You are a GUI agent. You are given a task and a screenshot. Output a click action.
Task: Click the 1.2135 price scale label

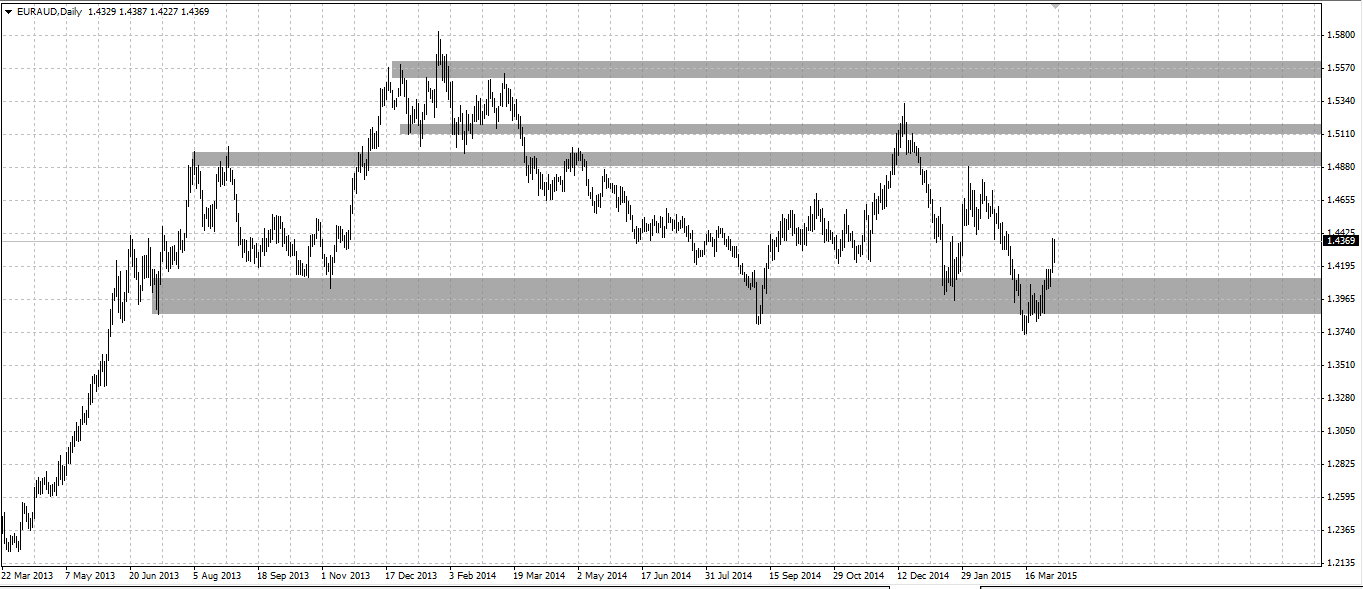point(1341,563)
